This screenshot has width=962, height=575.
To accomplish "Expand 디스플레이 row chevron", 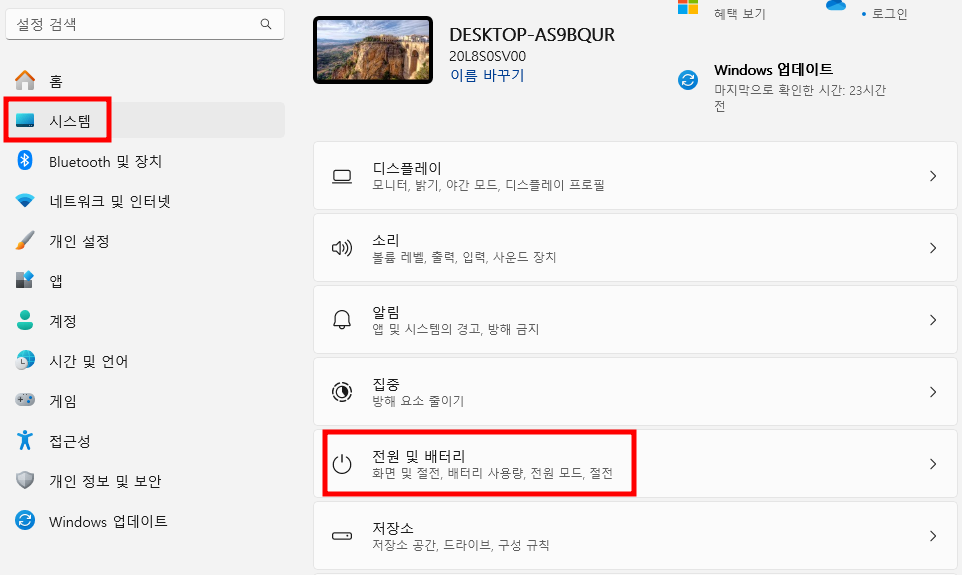I will (x=933, y=176).
